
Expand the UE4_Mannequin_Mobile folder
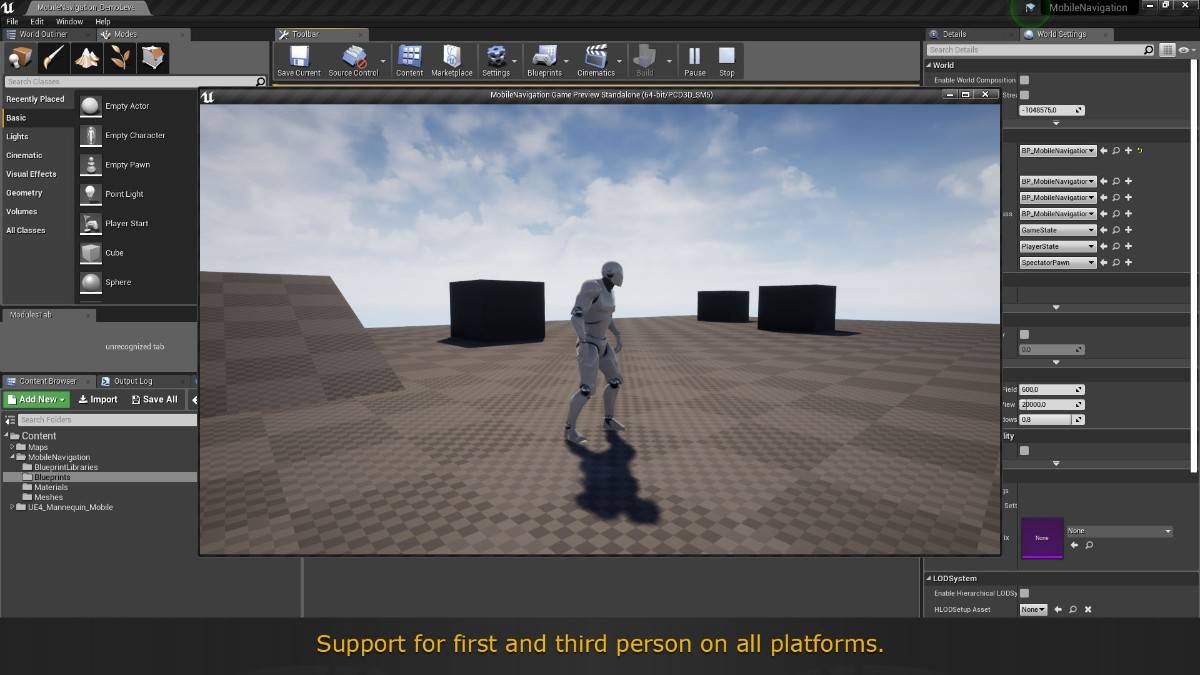(x=12, y=507)
